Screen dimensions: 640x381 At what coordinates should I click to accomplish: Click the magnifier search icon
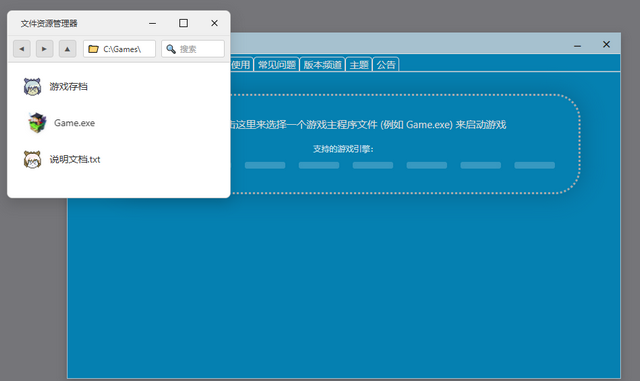click(171, 49)
